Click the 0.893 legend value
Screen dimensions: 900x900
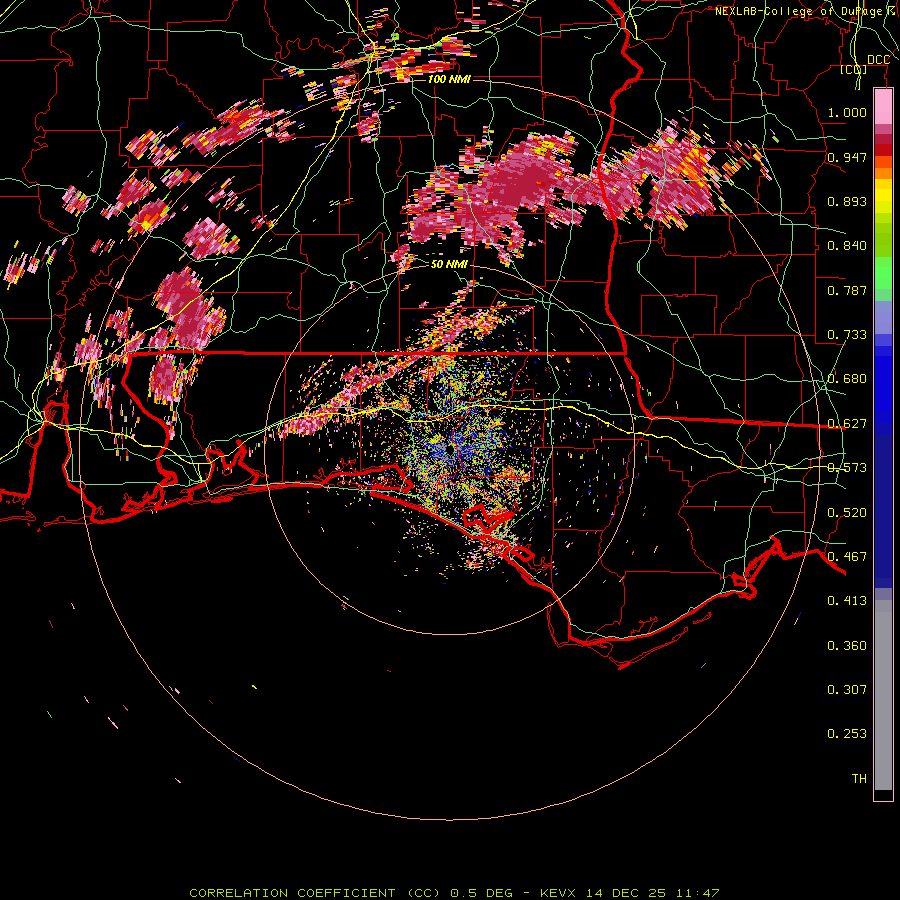click(847, 201)
